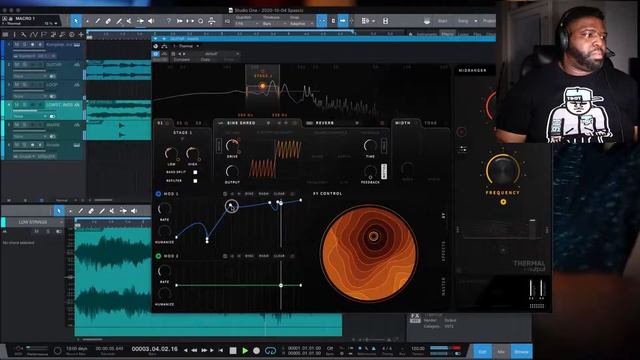This screenshot has width=640, height=360.
Task: Select Listen tool in lower editor toolbar
Action: coord(134,211)
